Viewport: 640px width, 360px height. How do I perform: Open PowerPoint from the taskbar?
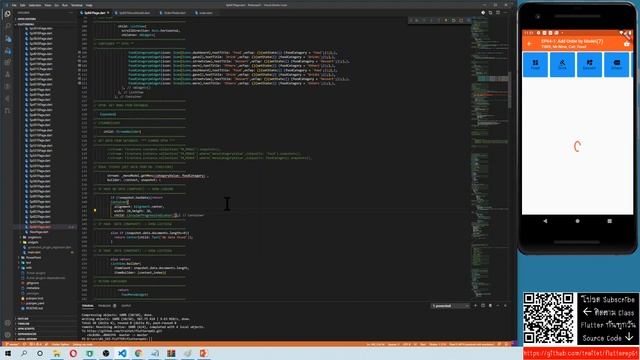point(203,353)
